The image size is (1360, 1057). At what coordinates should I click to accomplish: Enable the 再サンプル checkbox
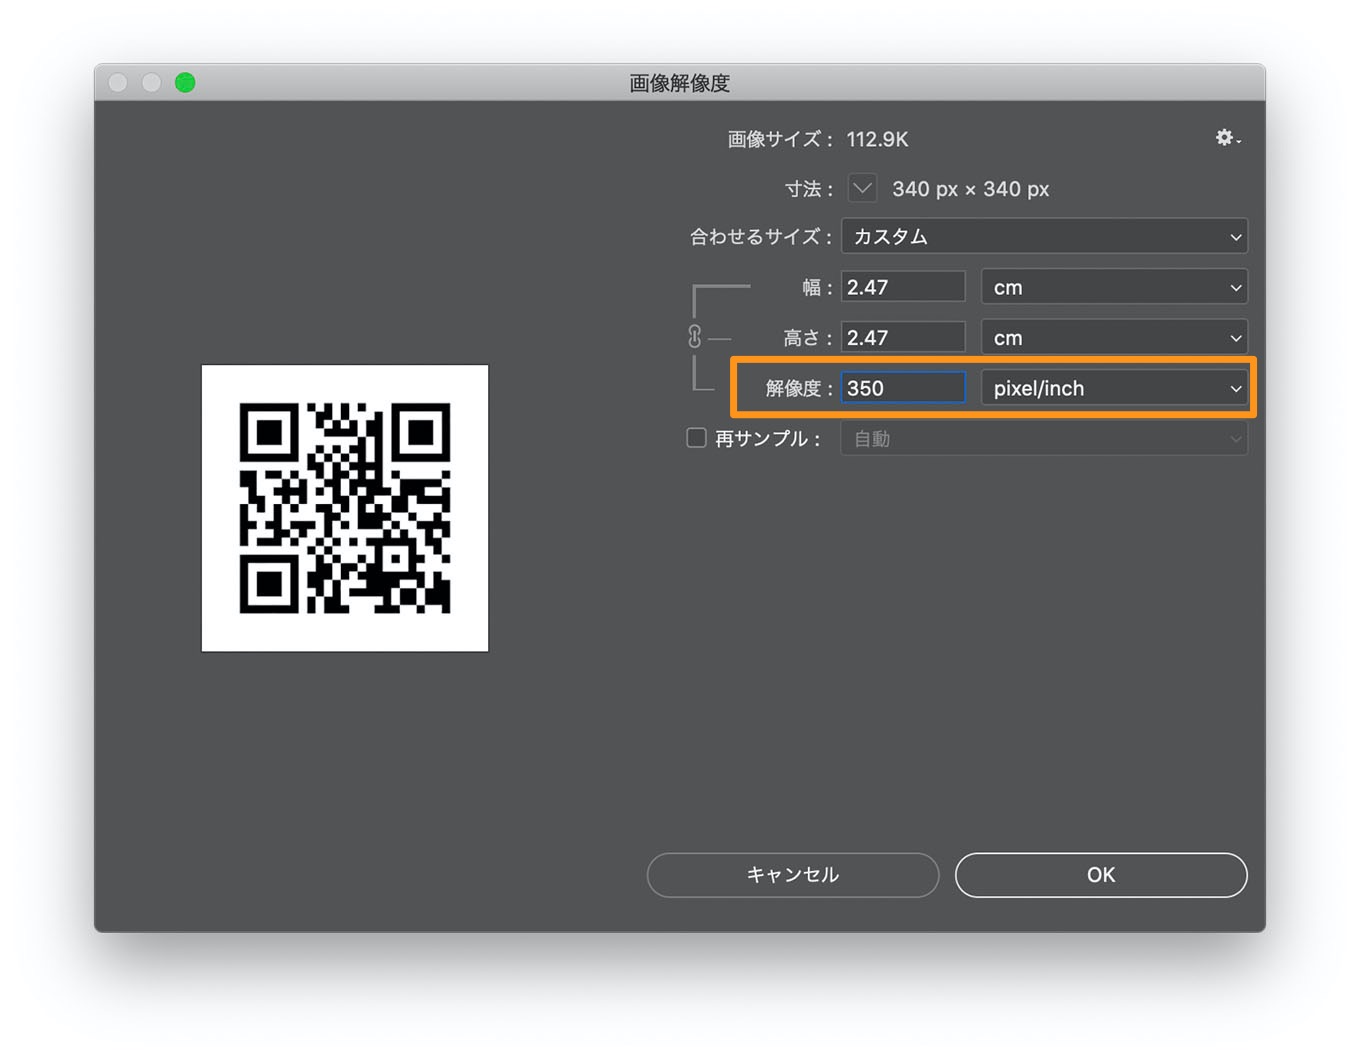point(696,438)
